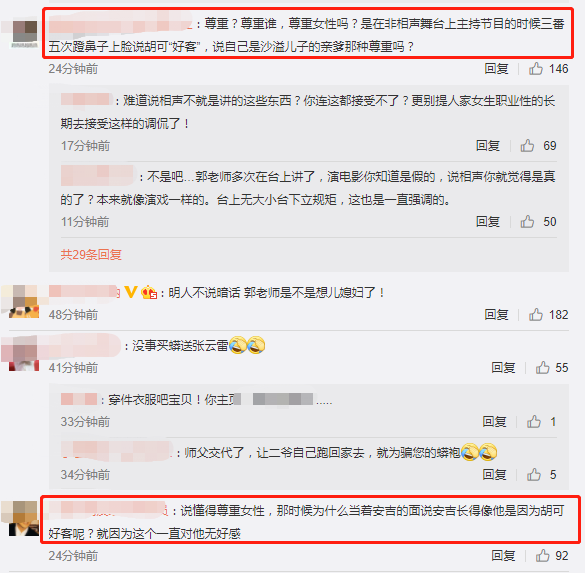
Task: Click thumbs-up on reply with 1 like
Action: pos(534,422)
